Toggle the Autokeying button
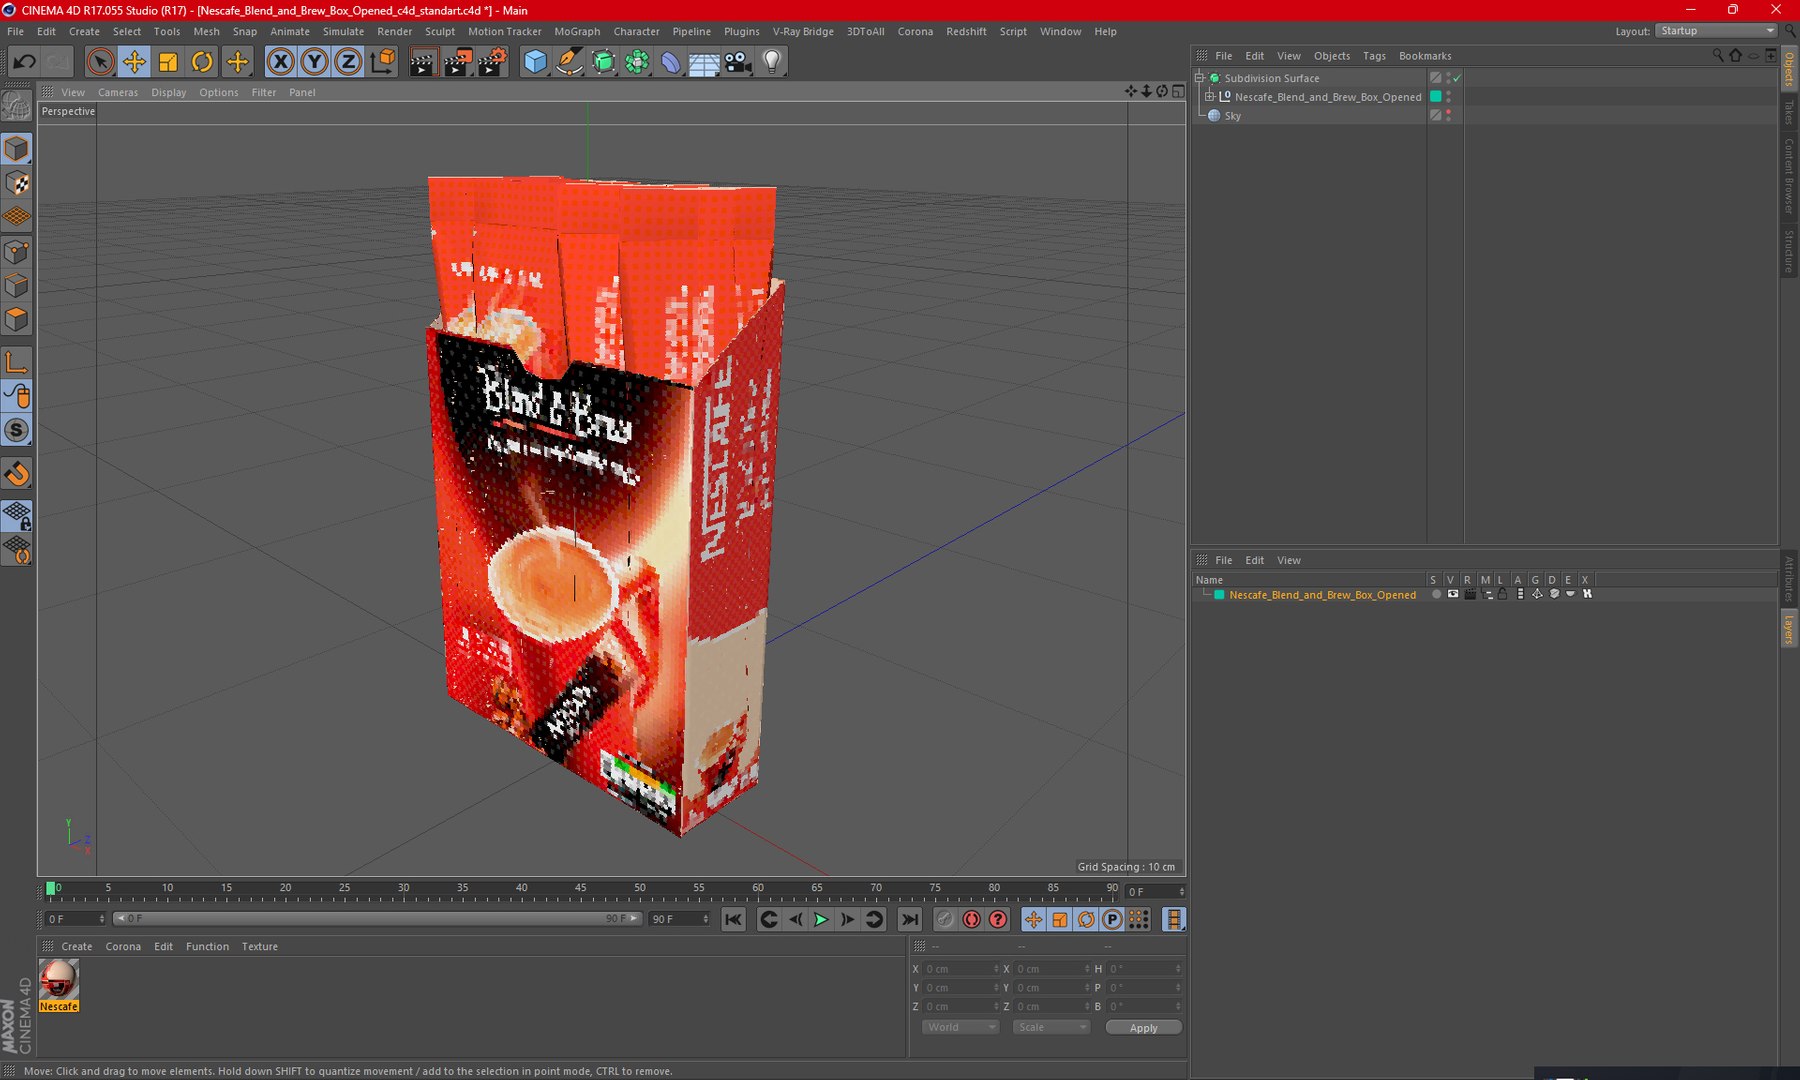 click(x=971, y=920)
